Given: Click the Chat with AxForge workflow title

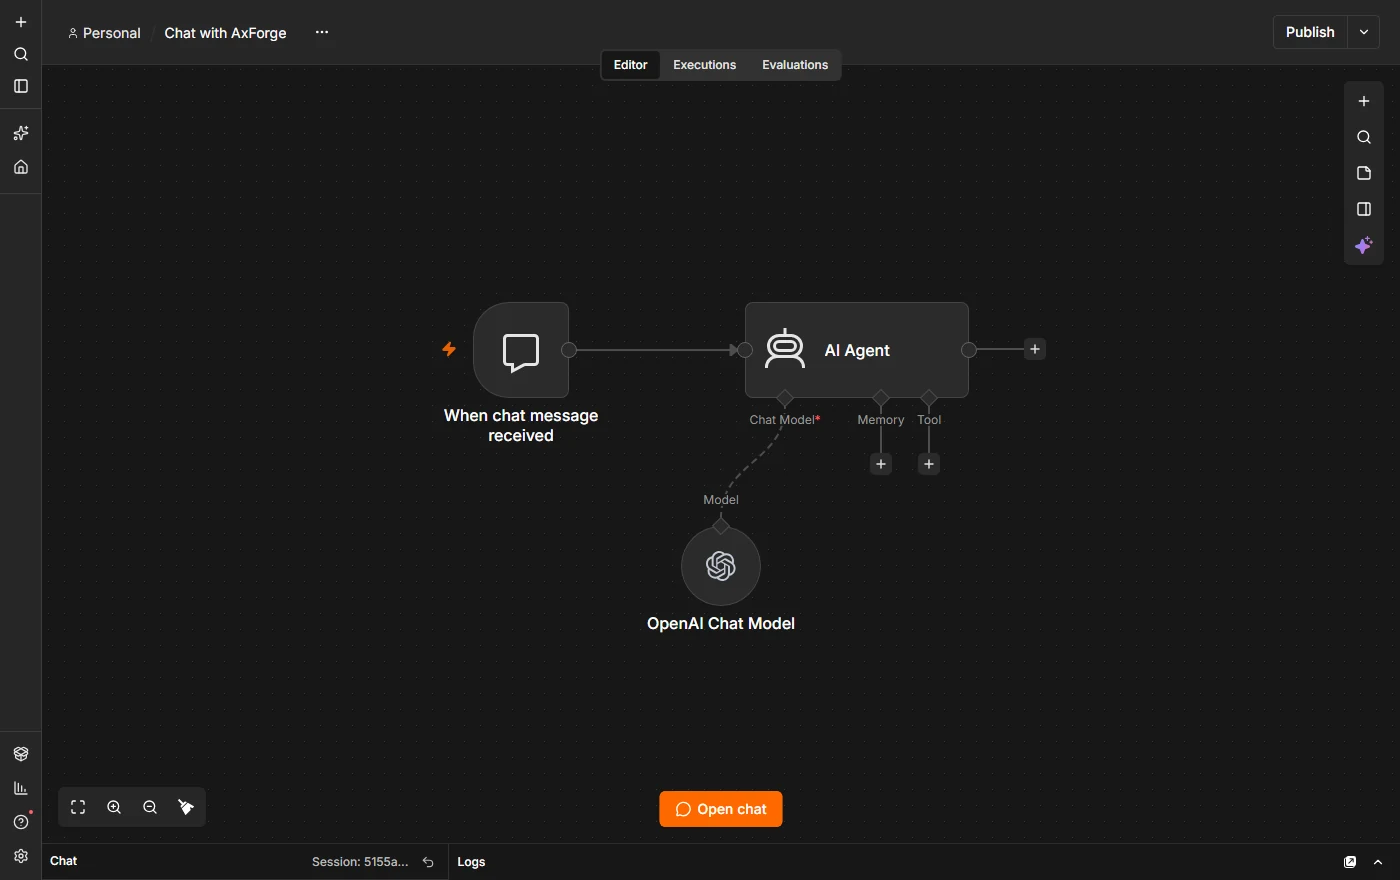Looking at the screenshot, I should (x=225, y=33).
